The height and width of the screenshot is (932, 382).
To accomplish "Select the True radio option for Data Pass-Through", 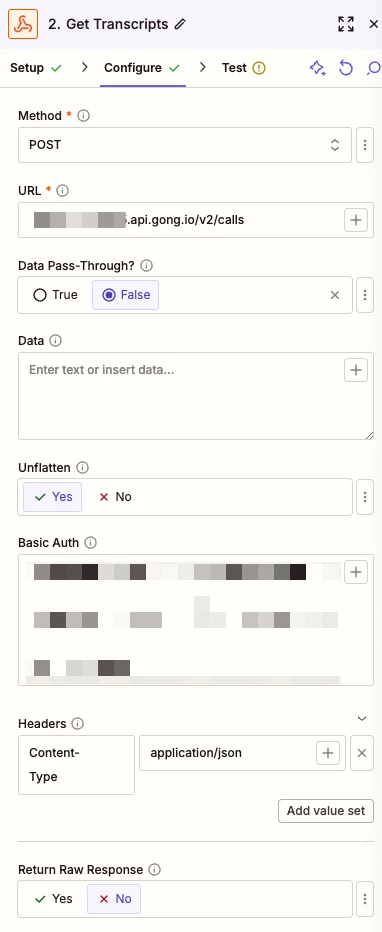I will 55,295.
